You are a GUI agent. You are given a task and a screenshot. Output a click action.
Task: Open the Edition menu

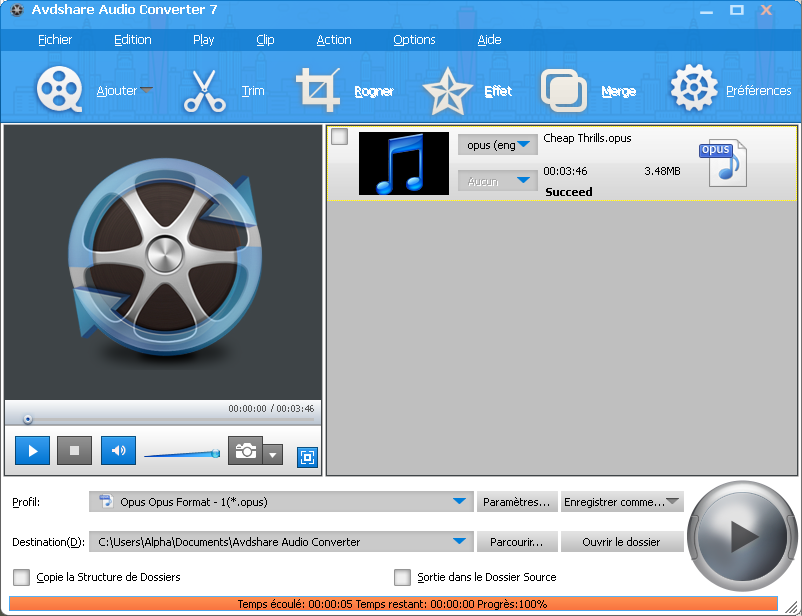(132, 40)
